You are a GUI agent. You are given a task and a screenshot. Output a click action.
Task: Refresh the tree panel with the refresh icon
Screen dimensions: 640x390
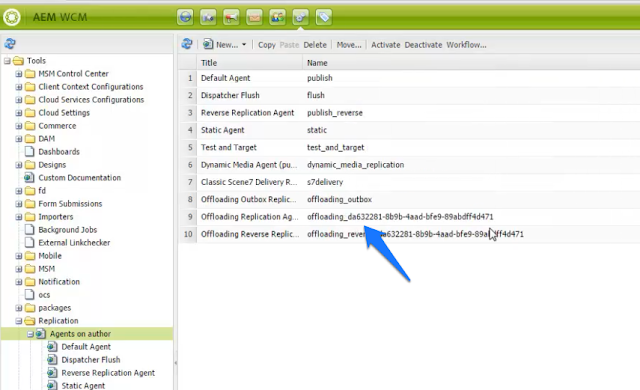(x=10, y=44)
